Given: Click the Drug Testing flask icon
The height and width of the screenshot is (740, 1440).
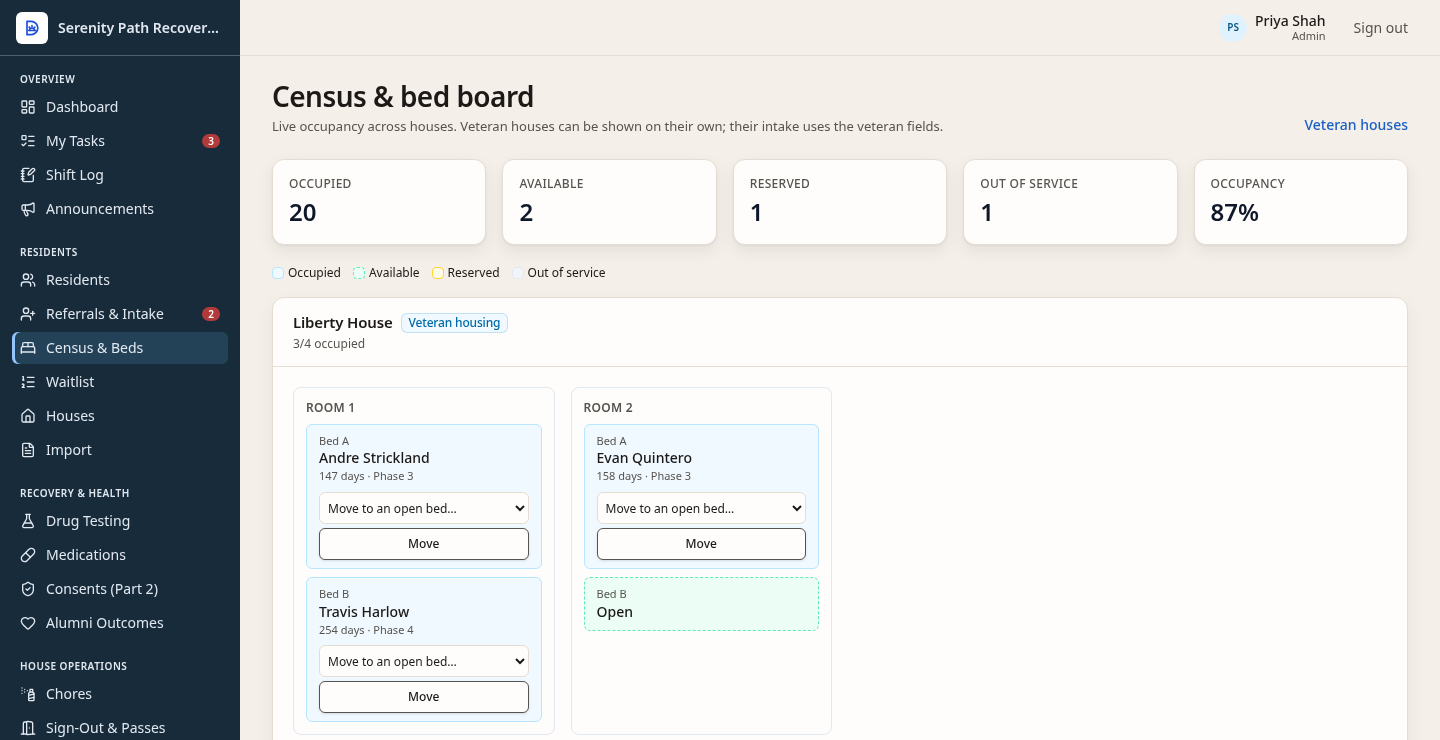Looking at the screenshot, I should click(x=28, y=521).
